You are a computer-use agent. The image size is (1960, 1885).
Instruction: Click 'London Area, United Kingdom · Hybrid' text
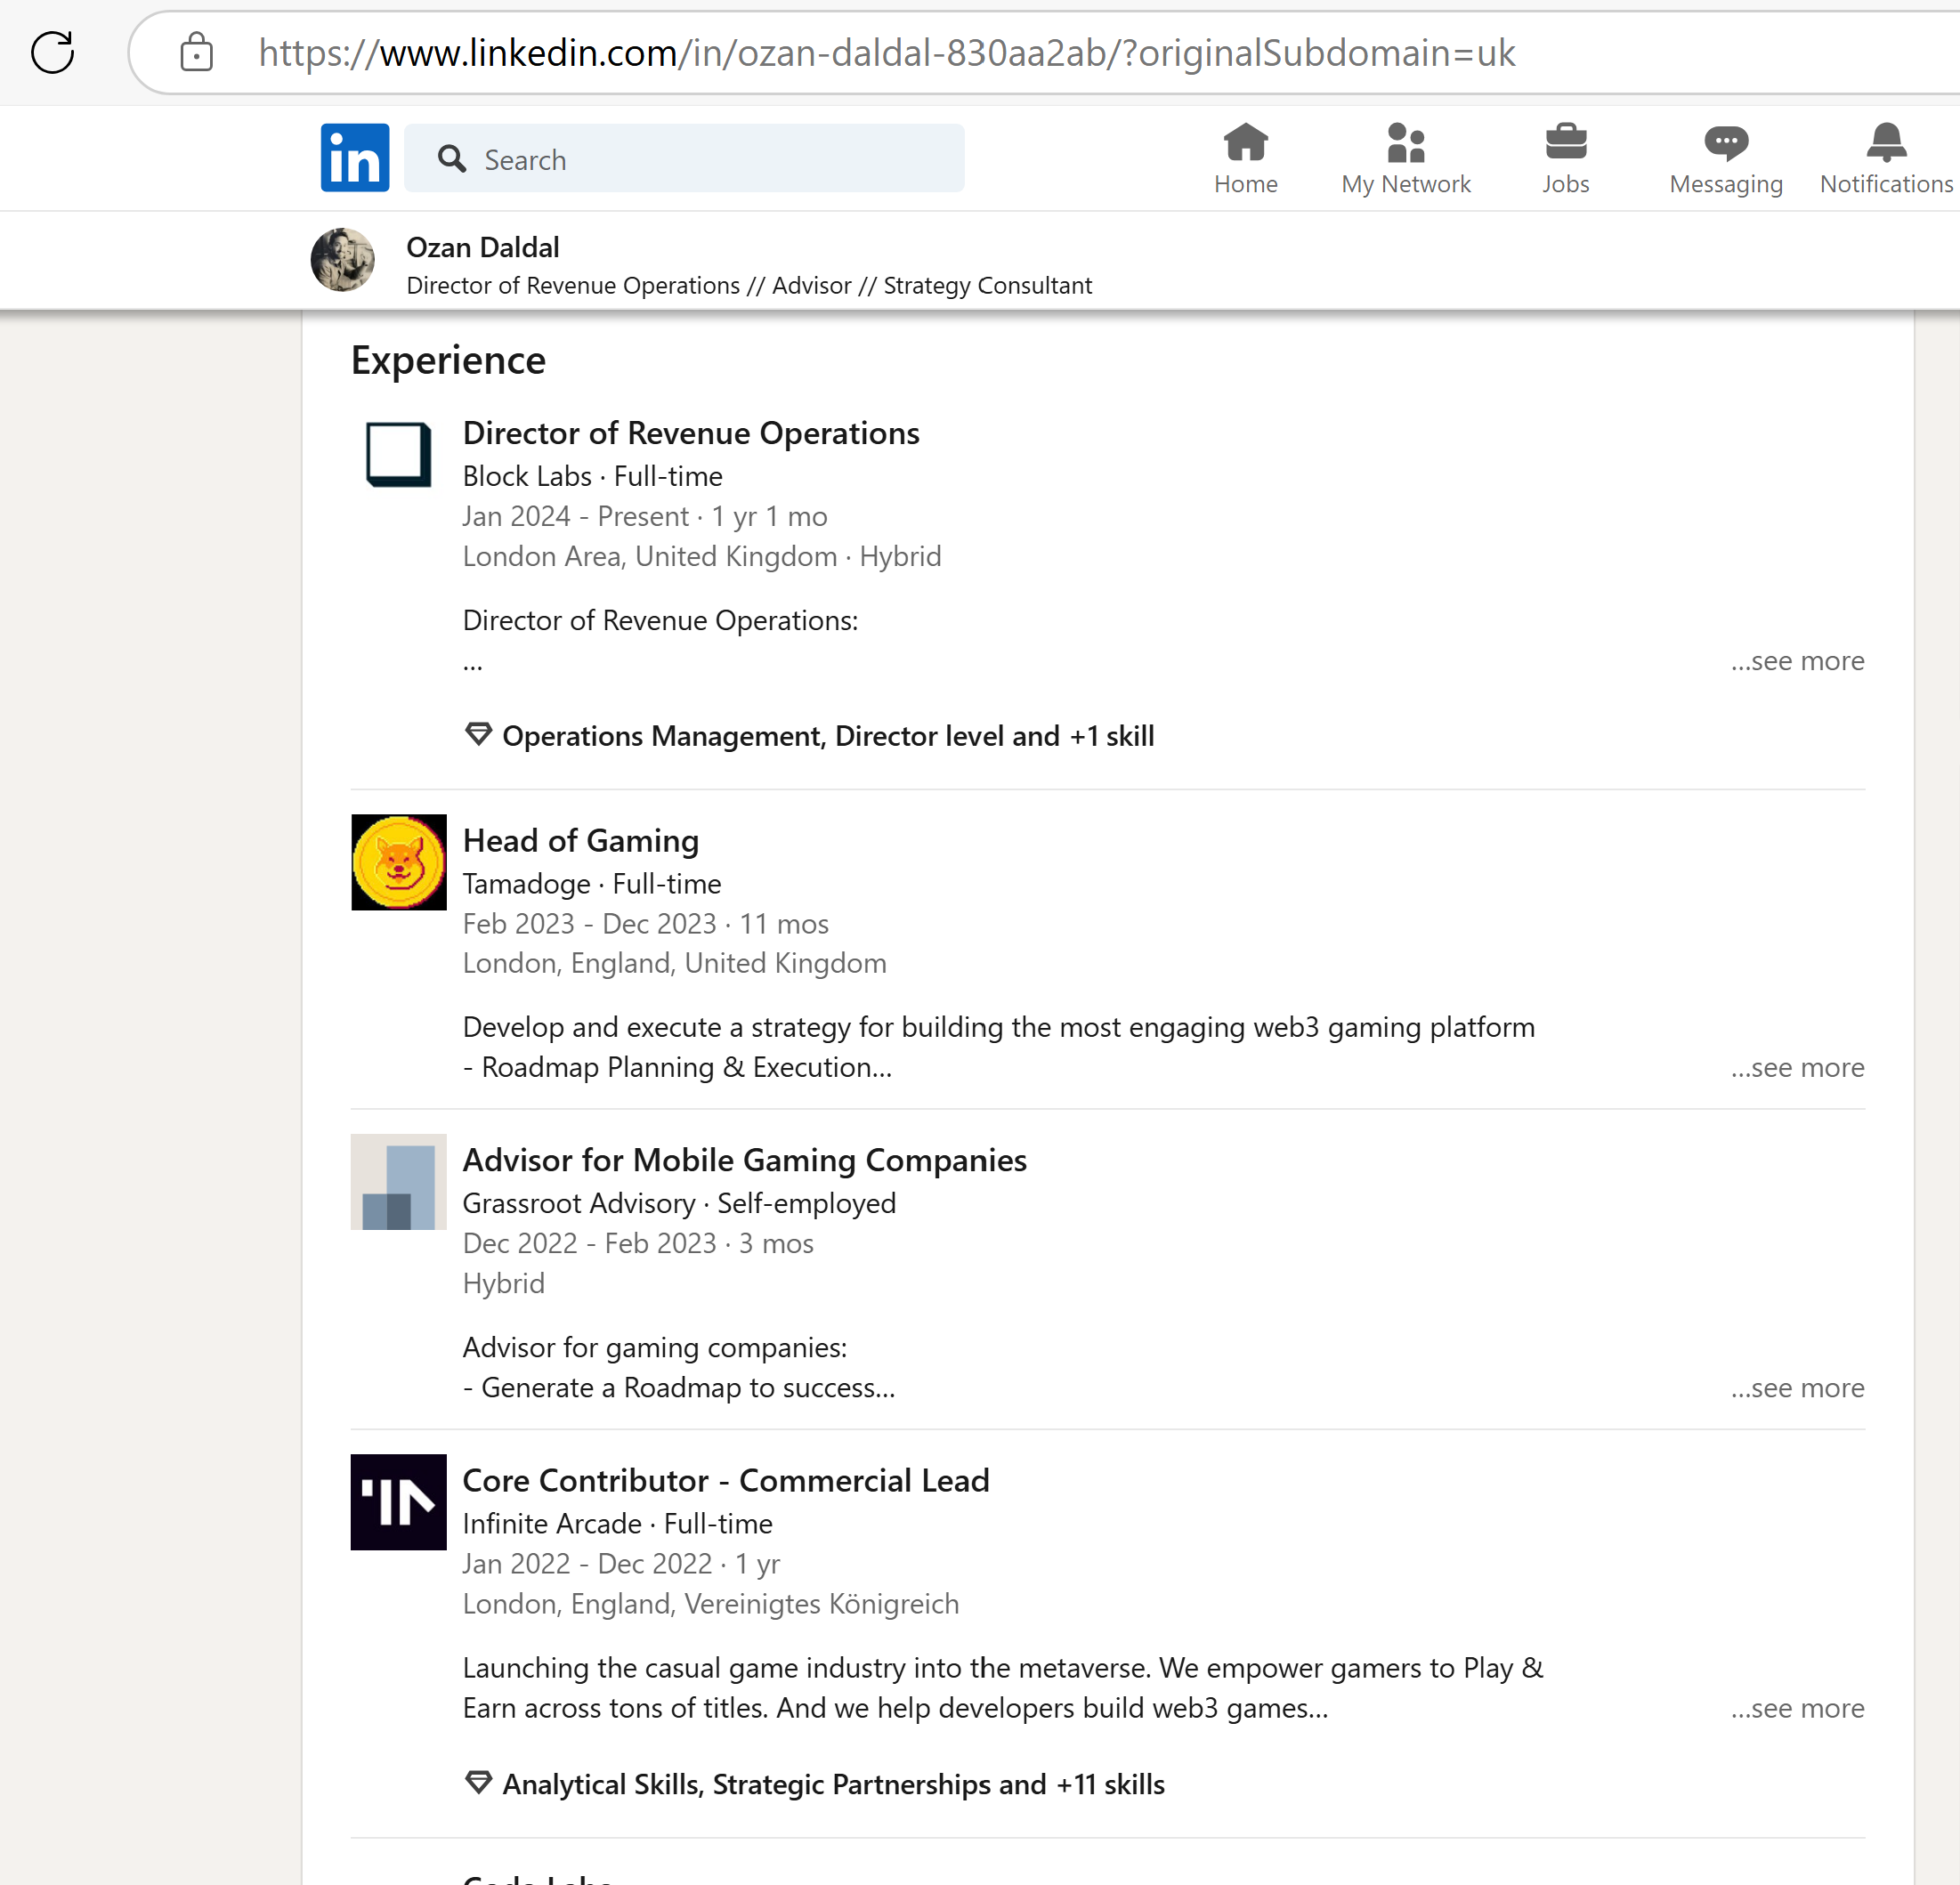702,556
